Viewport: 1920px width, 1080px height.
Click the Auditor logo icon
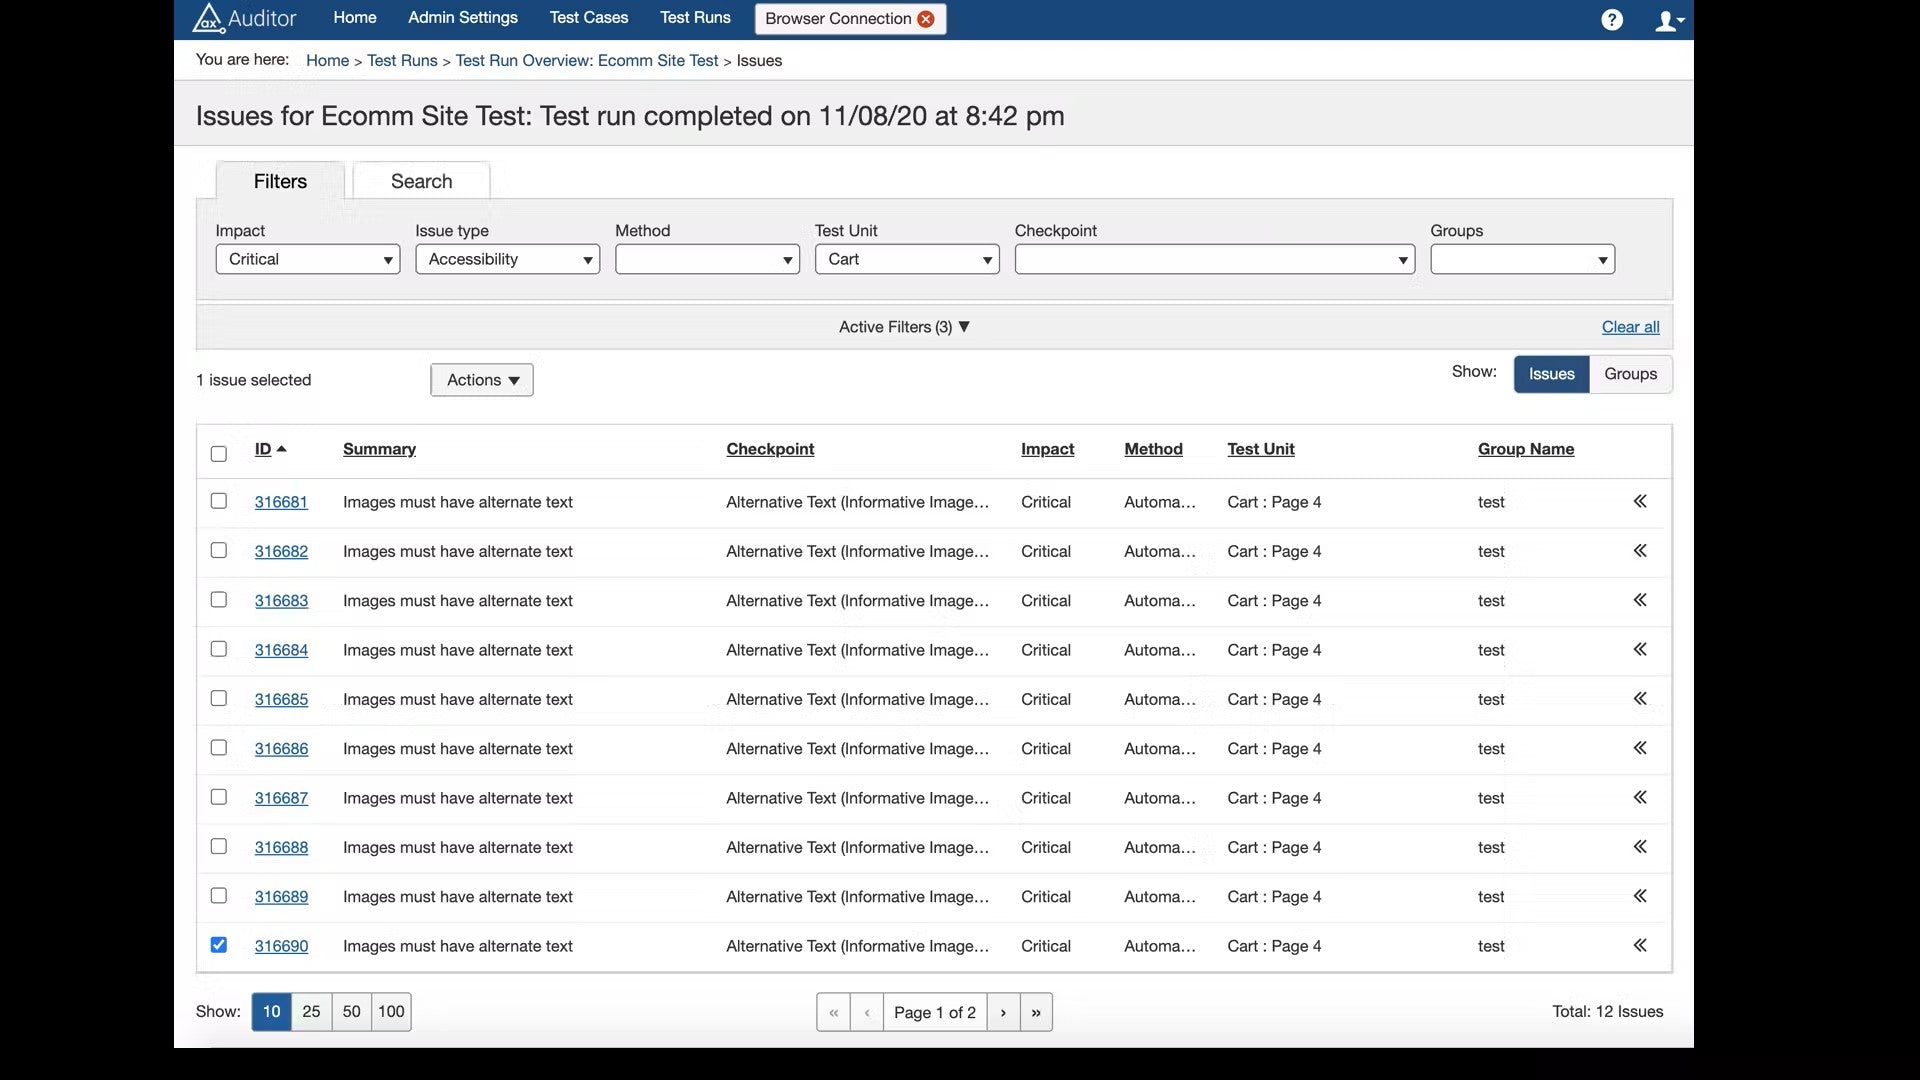tap(208, 18)
